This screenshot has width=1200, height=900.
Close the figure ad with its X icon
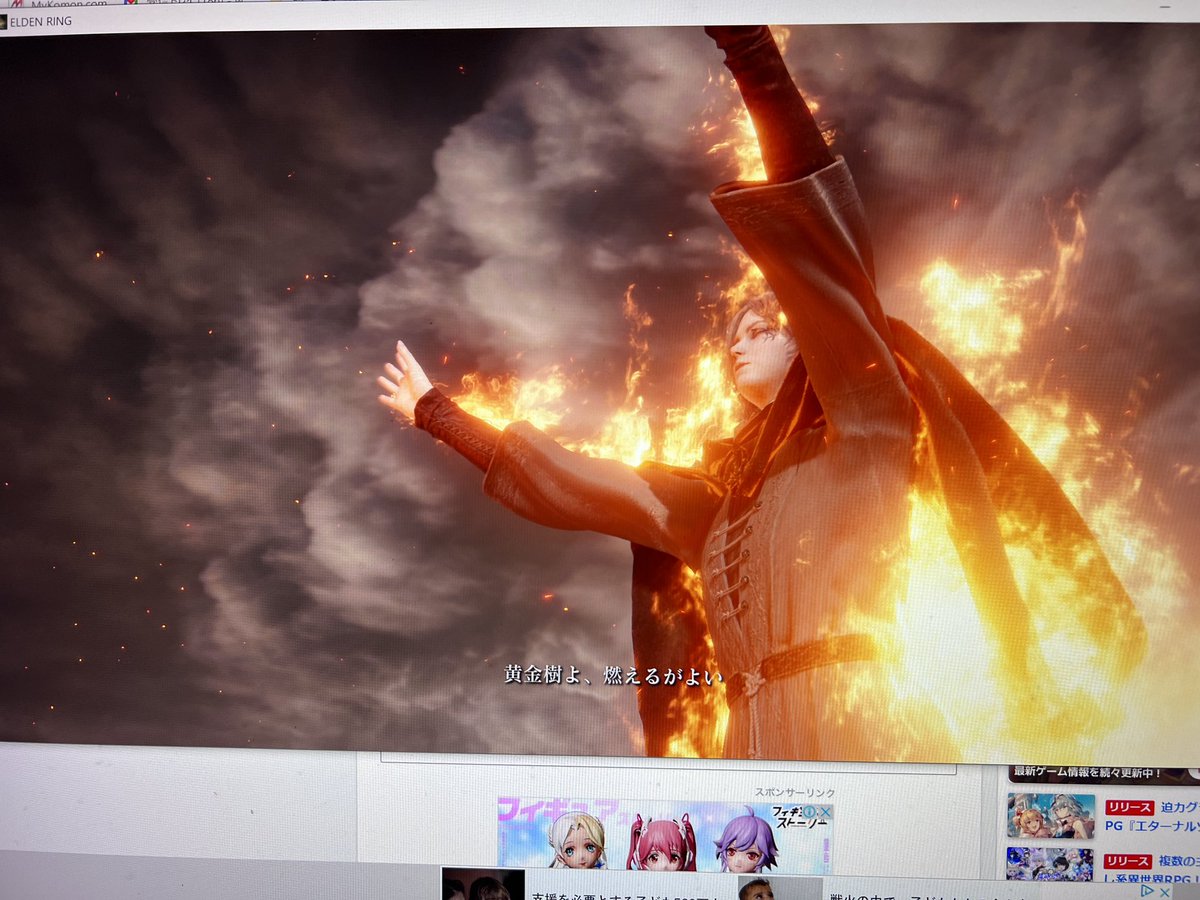click(x=825, y=811)
